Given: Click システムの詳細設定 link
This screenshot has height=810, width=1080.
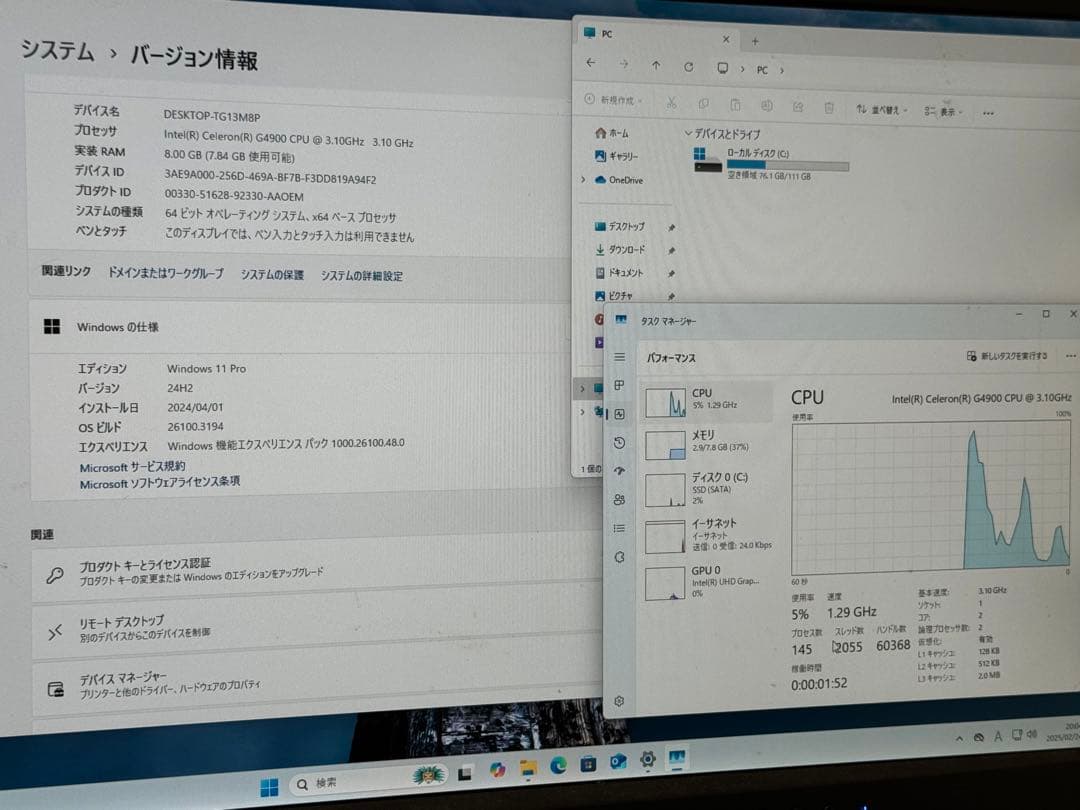Looking at the screenshot, I should point(362,275).
